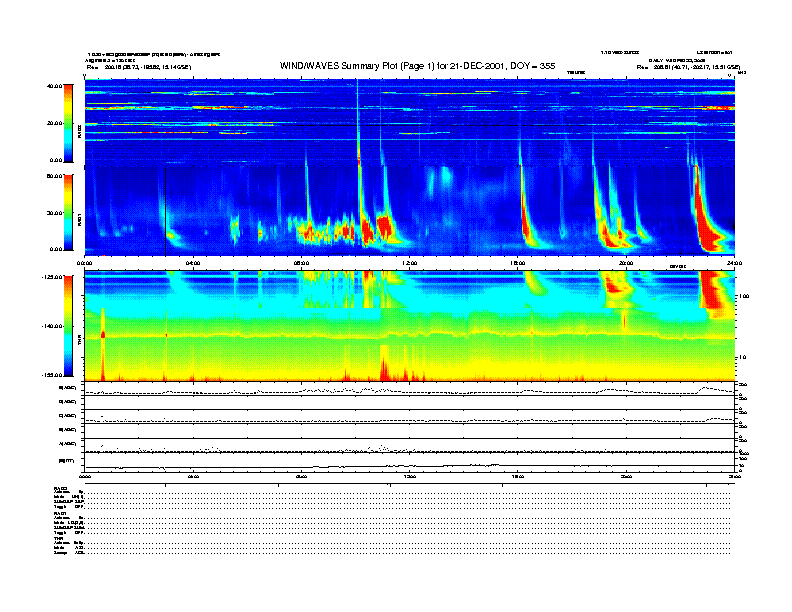Select the tall spike near 10:00 spanning RAD2
Image resolution: width=792 pixels, height=612 pixels.
pos(358,121)
